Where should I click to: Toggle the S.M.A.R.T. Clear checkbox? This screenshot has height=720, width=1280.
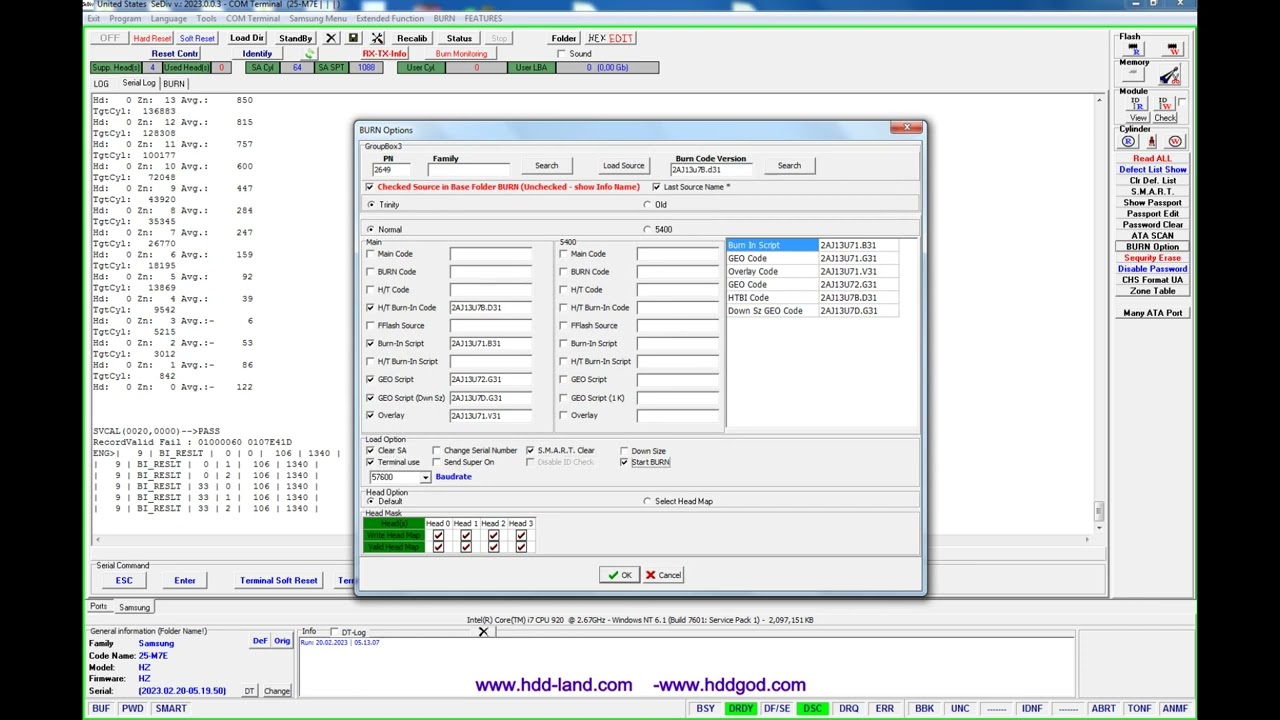coord(530,451)
